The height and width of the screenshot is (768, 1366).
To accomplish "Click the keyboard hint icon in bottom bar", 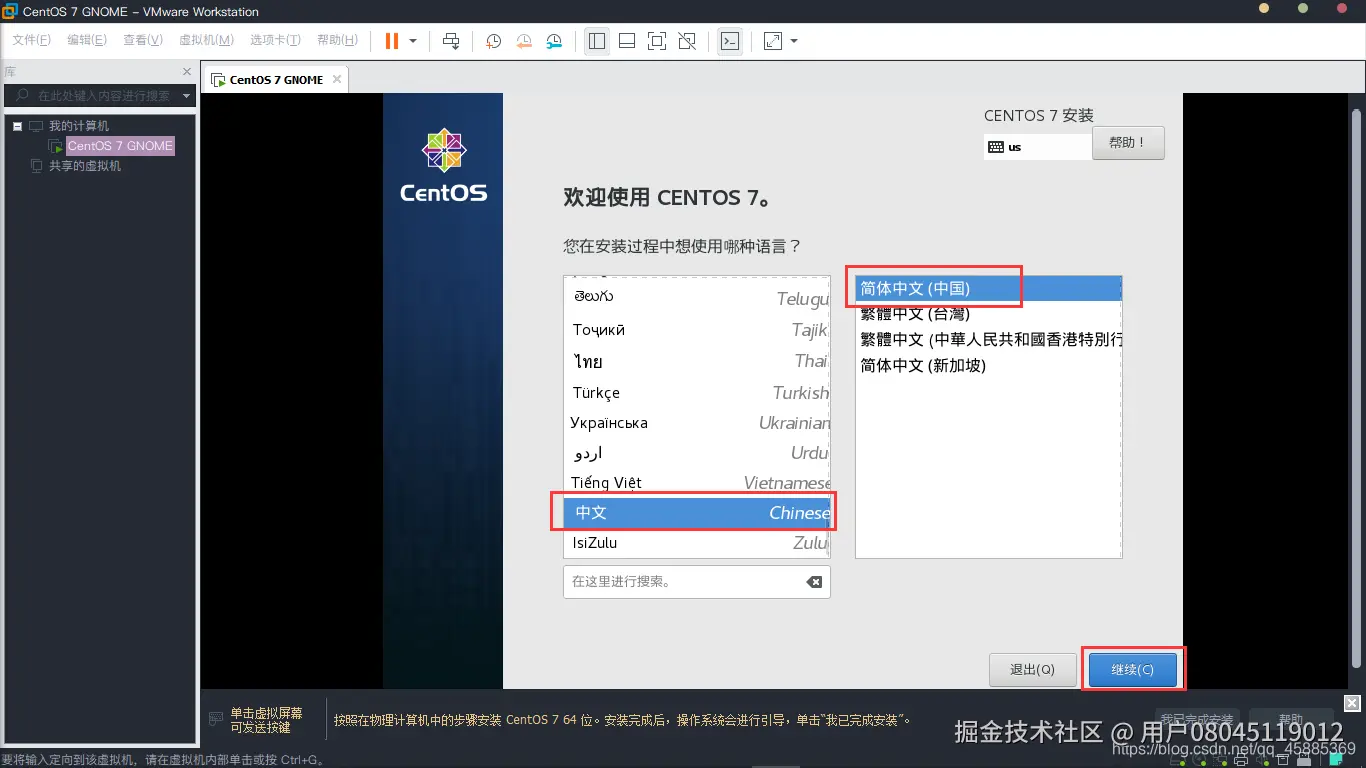I will click(215, 719).
